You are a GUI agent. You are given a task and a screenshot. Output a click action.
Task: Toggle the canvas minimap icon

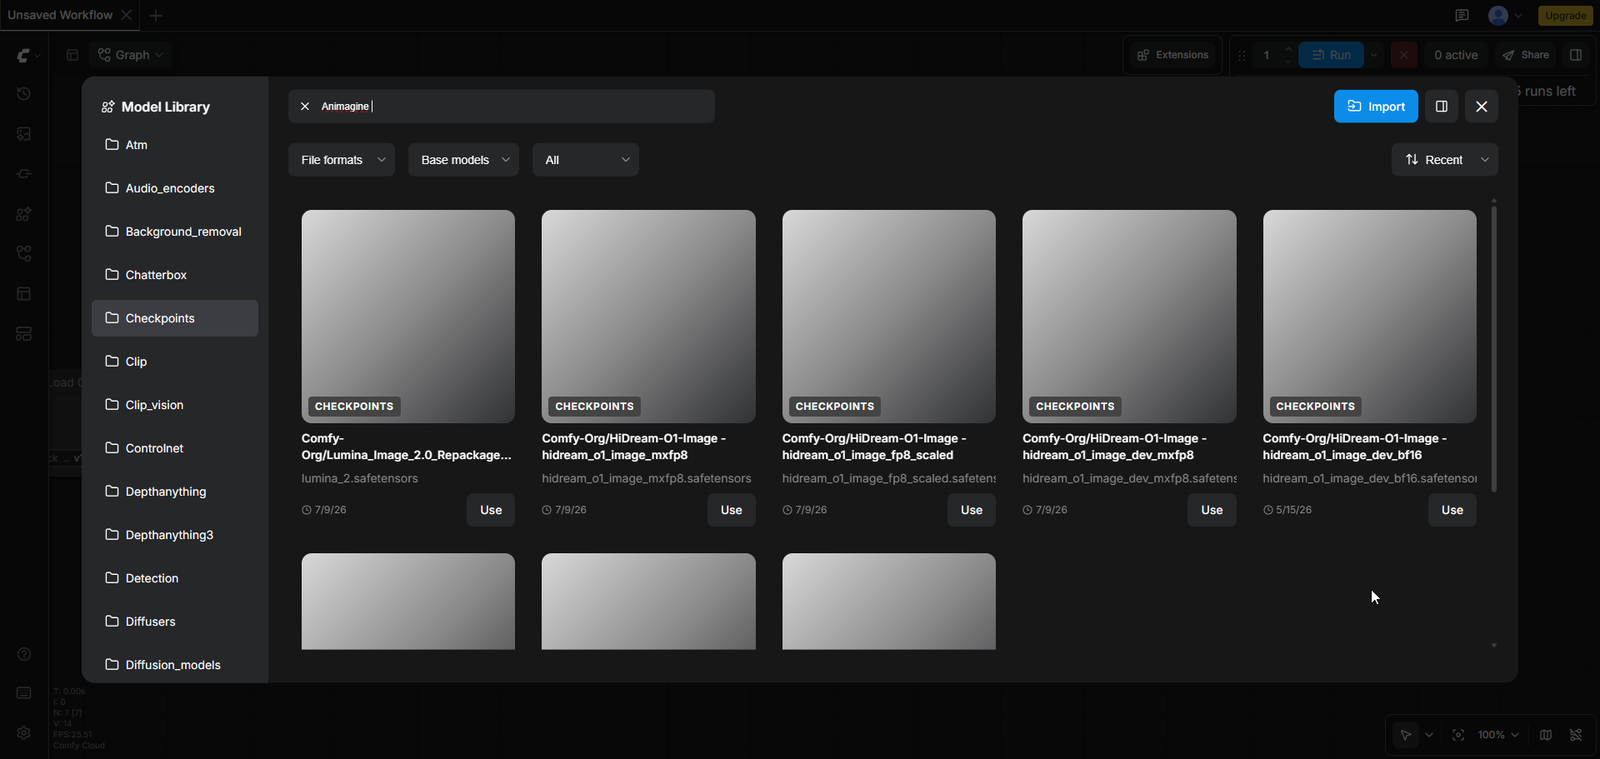(1546, 735)
